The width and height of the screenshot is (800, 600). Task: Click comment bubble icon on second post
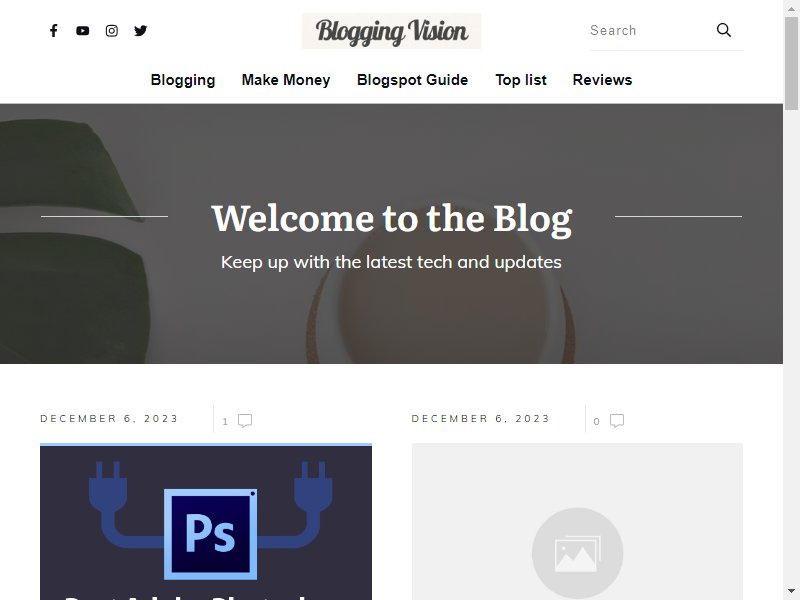click(617, 420)
